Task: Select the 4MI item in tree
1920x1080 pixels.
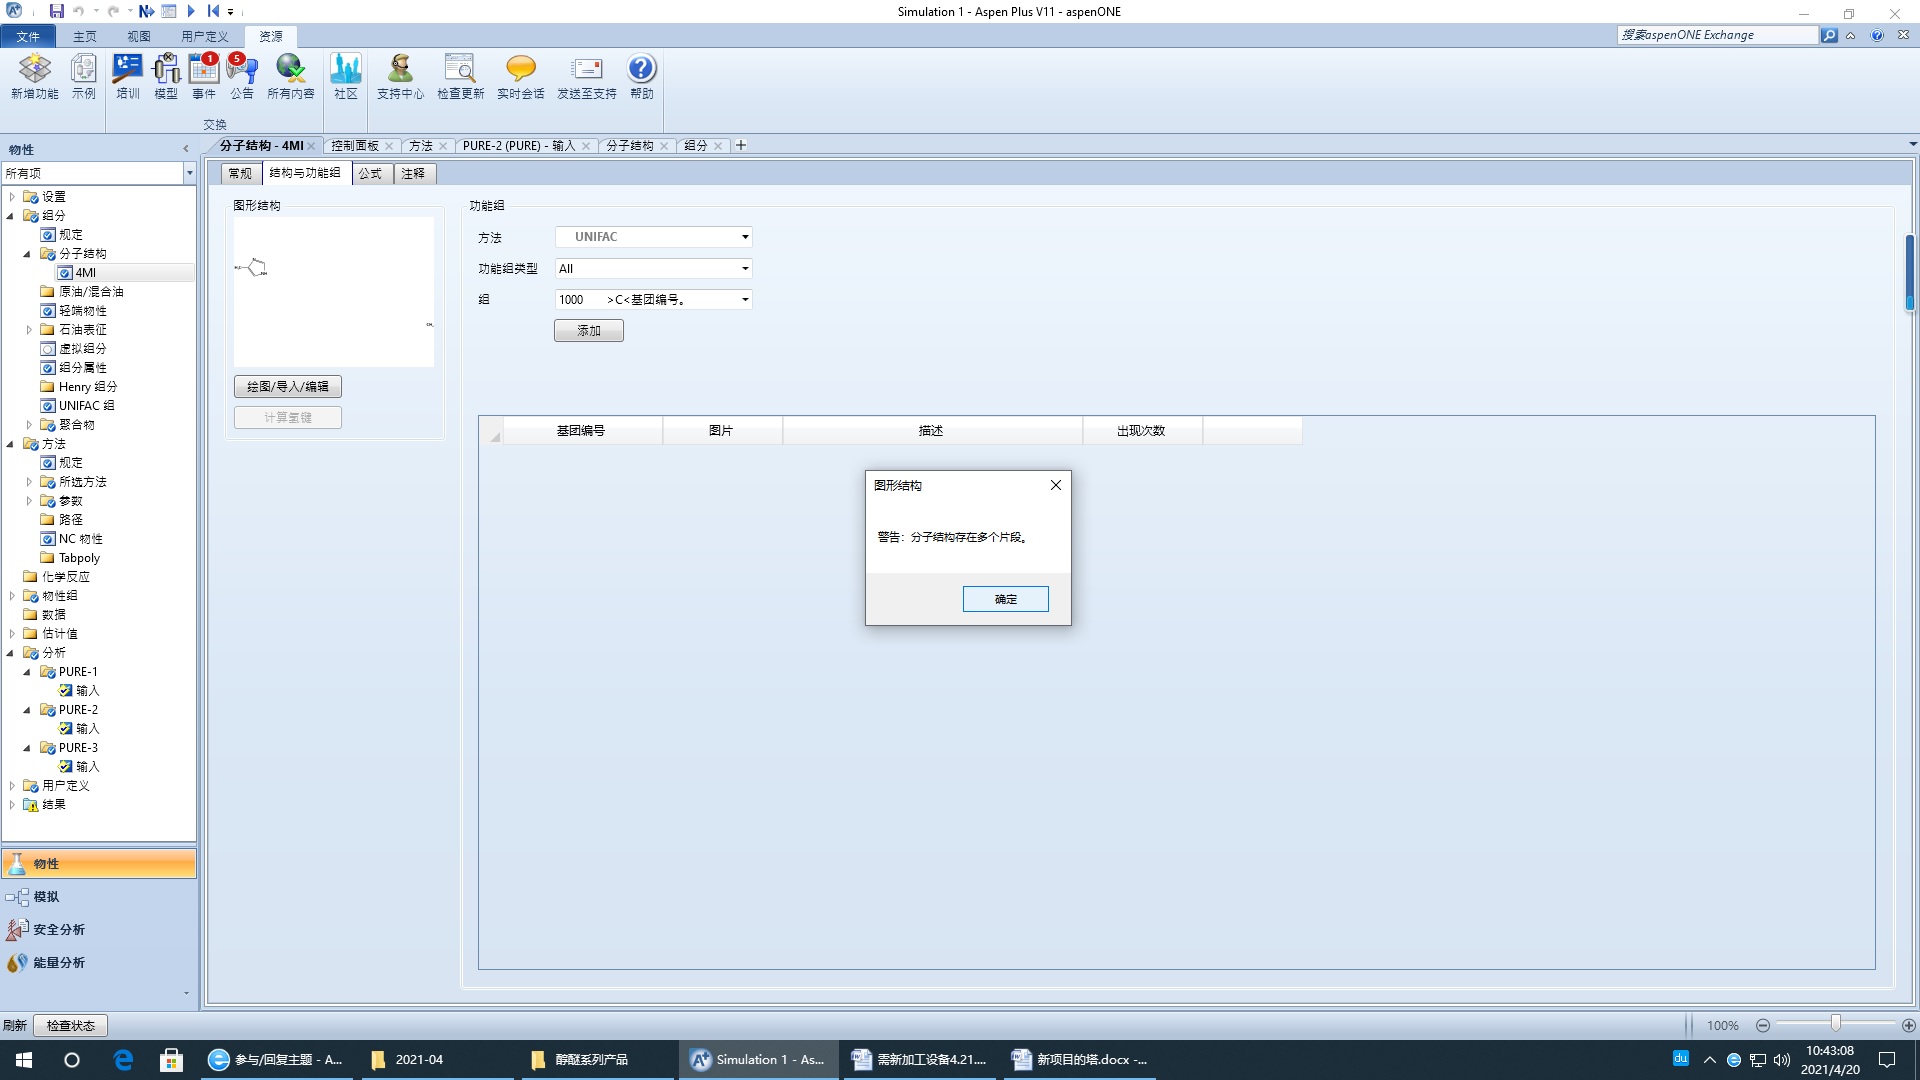Action: [x=86, y=273]
